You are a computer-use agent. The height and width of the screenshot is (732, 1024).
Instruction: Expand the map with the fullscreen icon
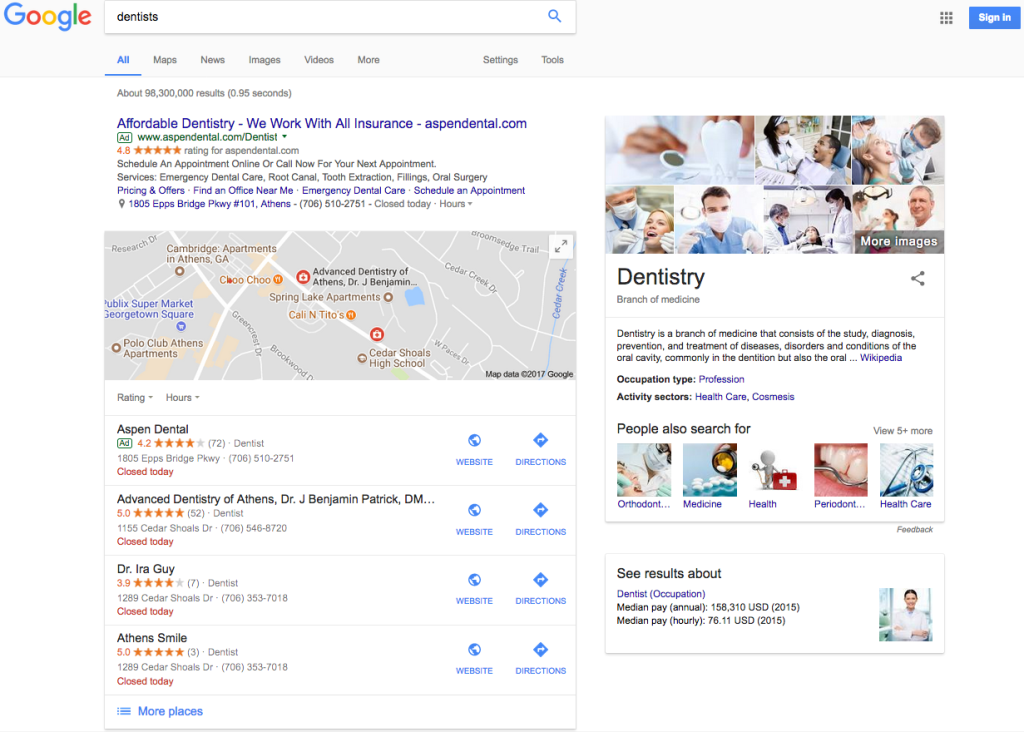[x=561, y=245]
